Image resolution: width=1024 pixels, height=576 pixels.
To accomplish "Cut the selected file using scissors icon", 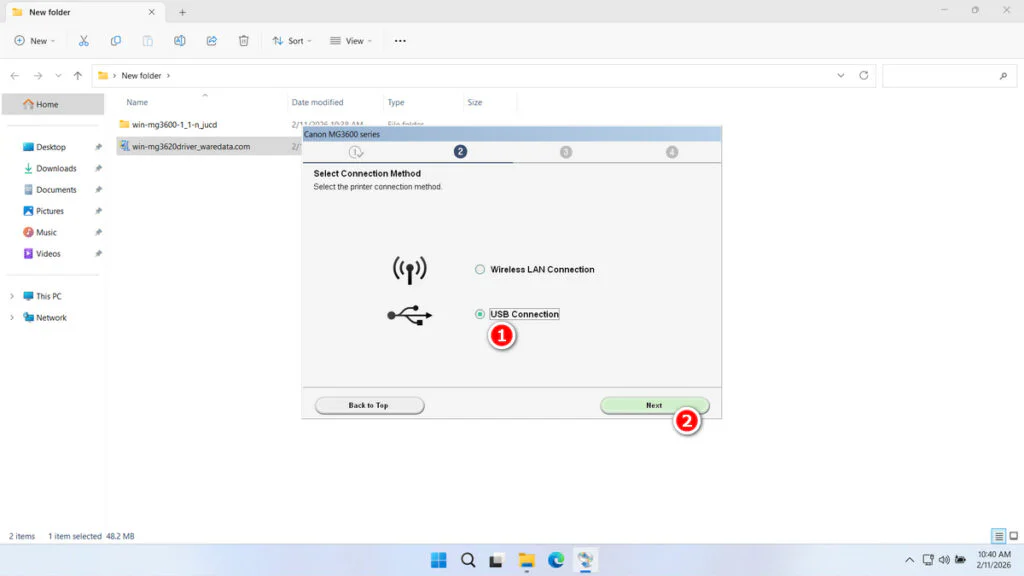I will coord(84,40).
